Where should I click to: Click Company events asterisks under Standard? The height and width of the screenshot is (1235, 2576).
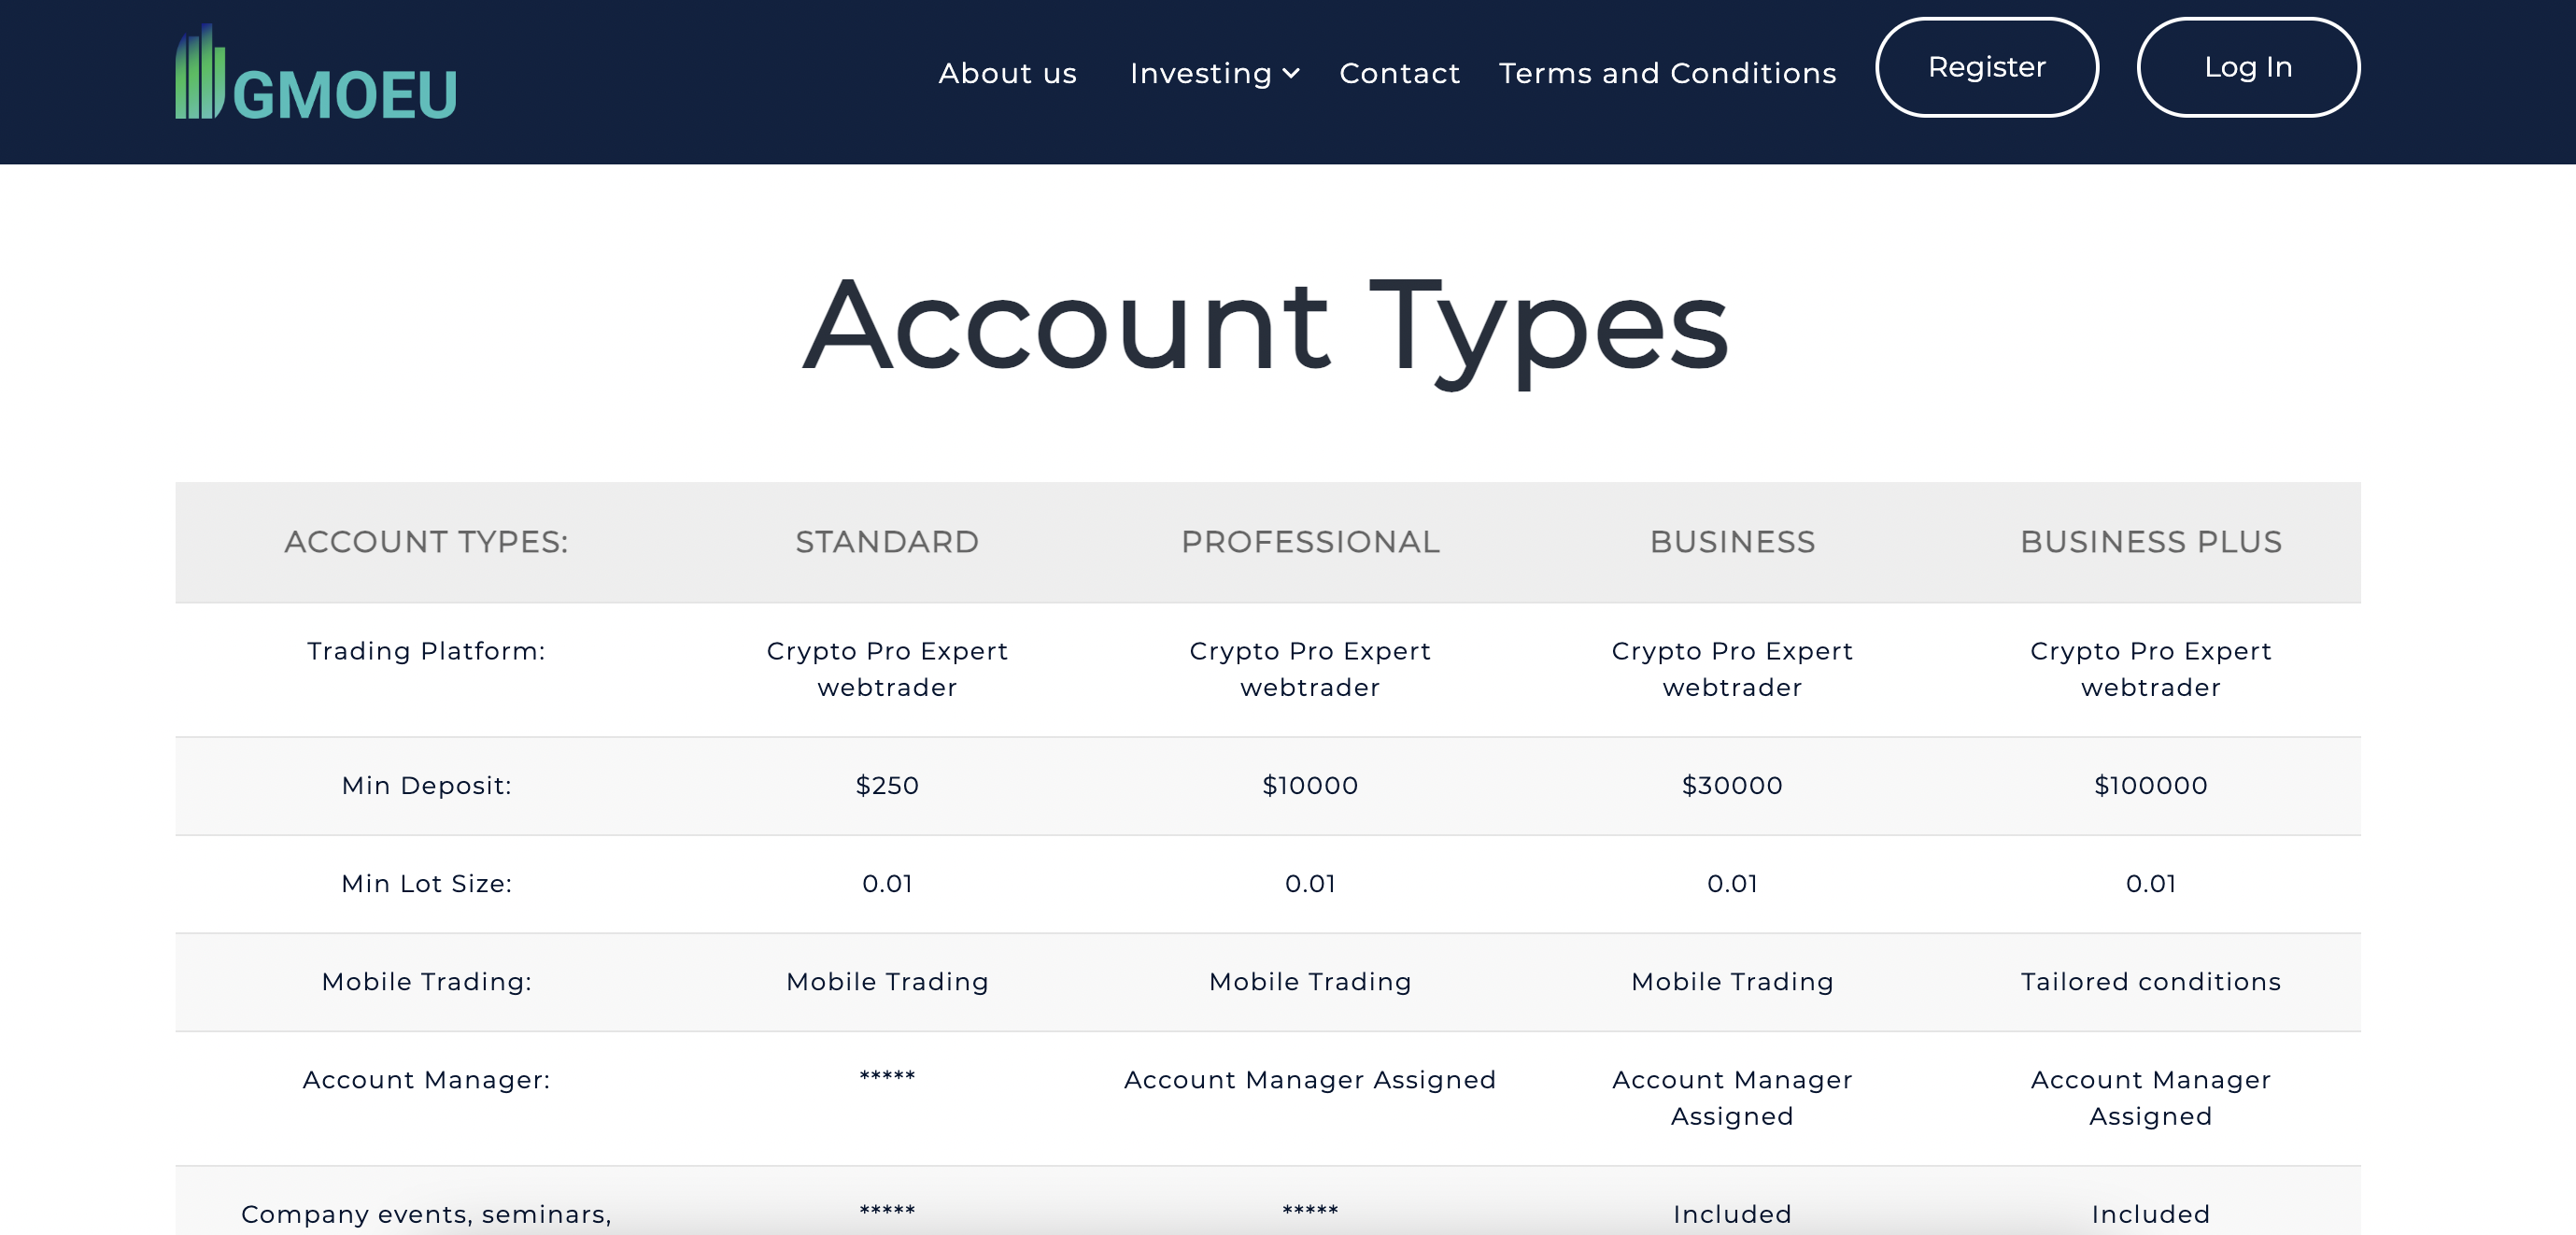coord(887,1210)
